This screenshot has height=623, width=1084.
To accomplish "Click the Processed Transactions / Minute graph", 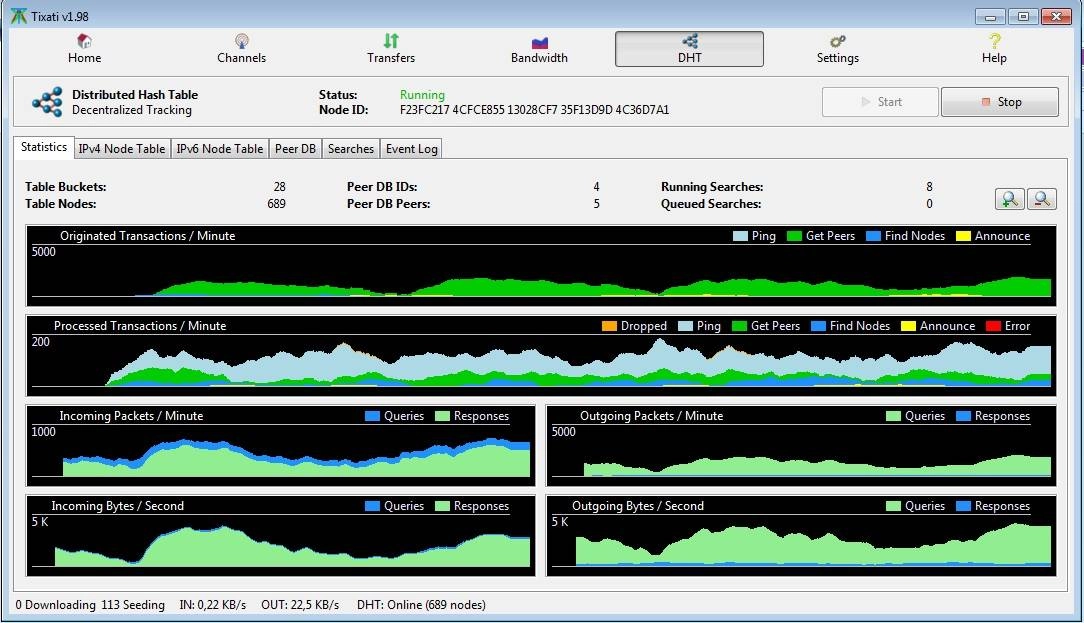I will [x=541, y=355].
